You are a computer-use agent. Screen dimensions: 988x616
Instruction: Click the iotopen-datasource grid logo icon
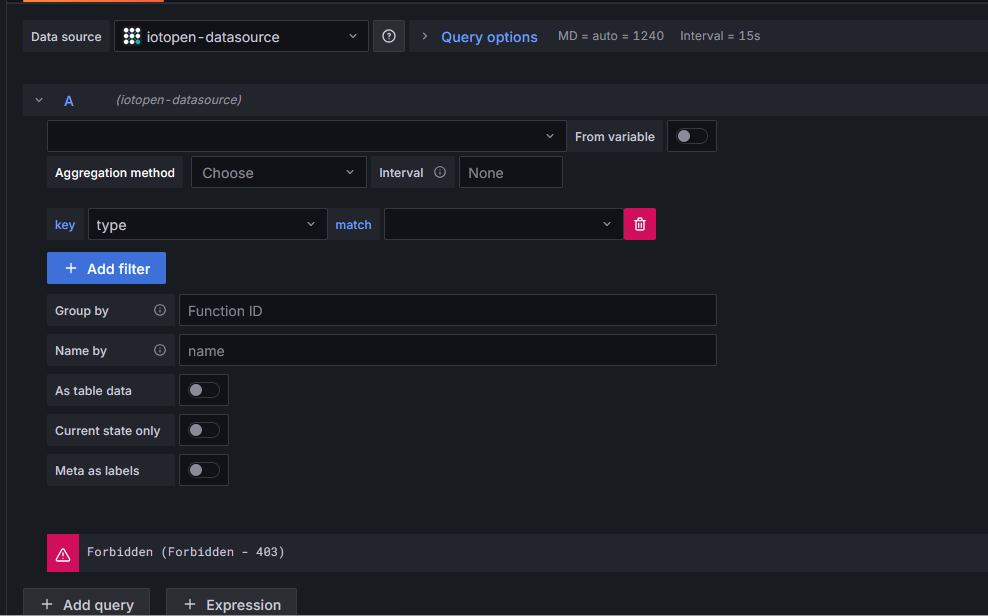[132, 37]
